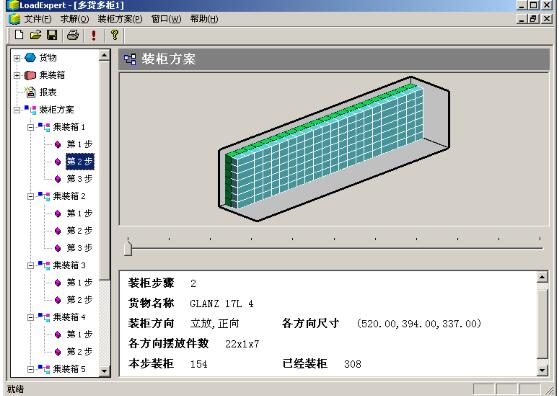
Task: Select 第 2 步 under 集装箱 4
Action: [80, 352]
